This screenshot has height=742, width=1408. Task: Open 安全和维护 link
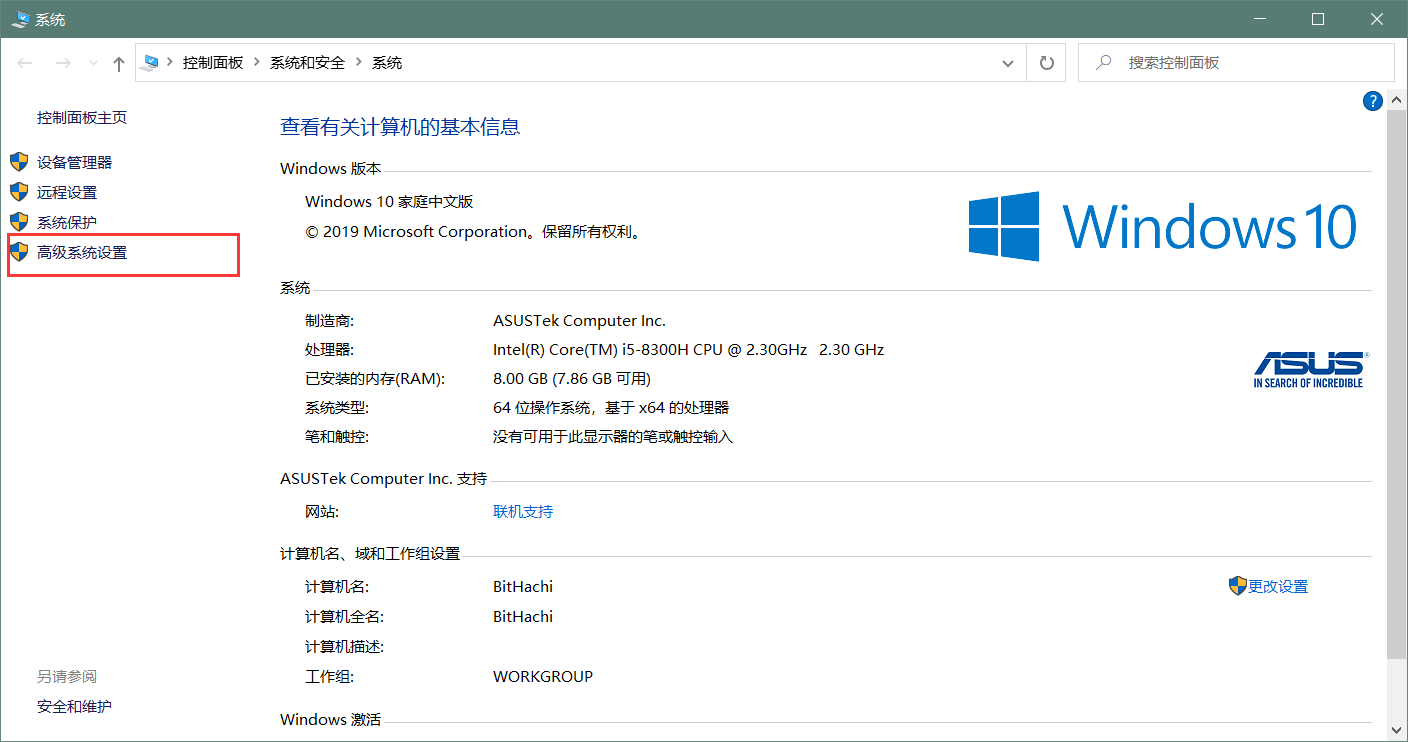(74, 706)
